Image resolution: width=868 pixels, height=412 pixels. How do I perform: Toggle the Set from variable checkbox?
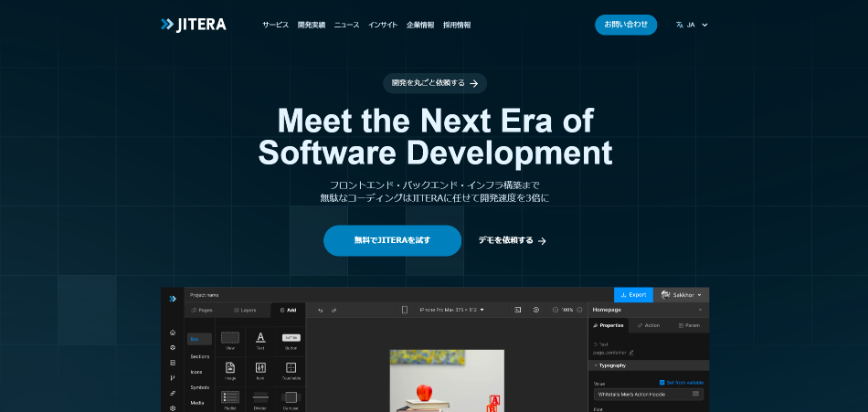pos(662,382)
